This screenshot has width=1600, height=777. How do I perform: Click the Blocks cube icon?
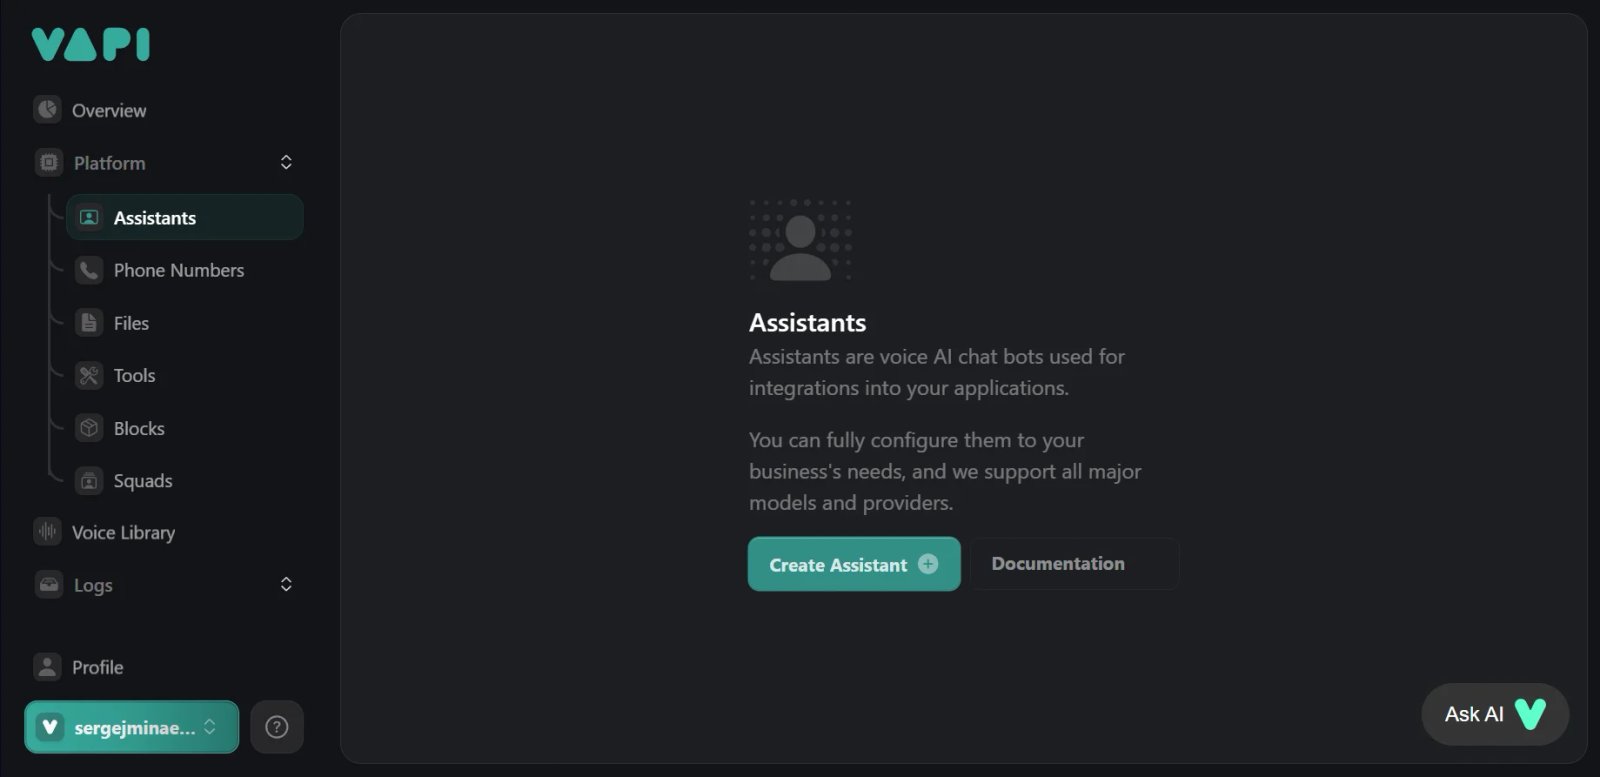(x=89, y=428)
